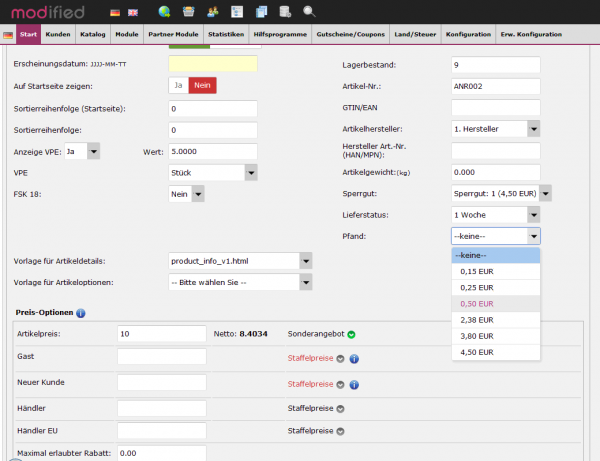Expand Staffelpreise arrow for Händler EU
Screen dimensions: 600x461
(x=340, y=432)
